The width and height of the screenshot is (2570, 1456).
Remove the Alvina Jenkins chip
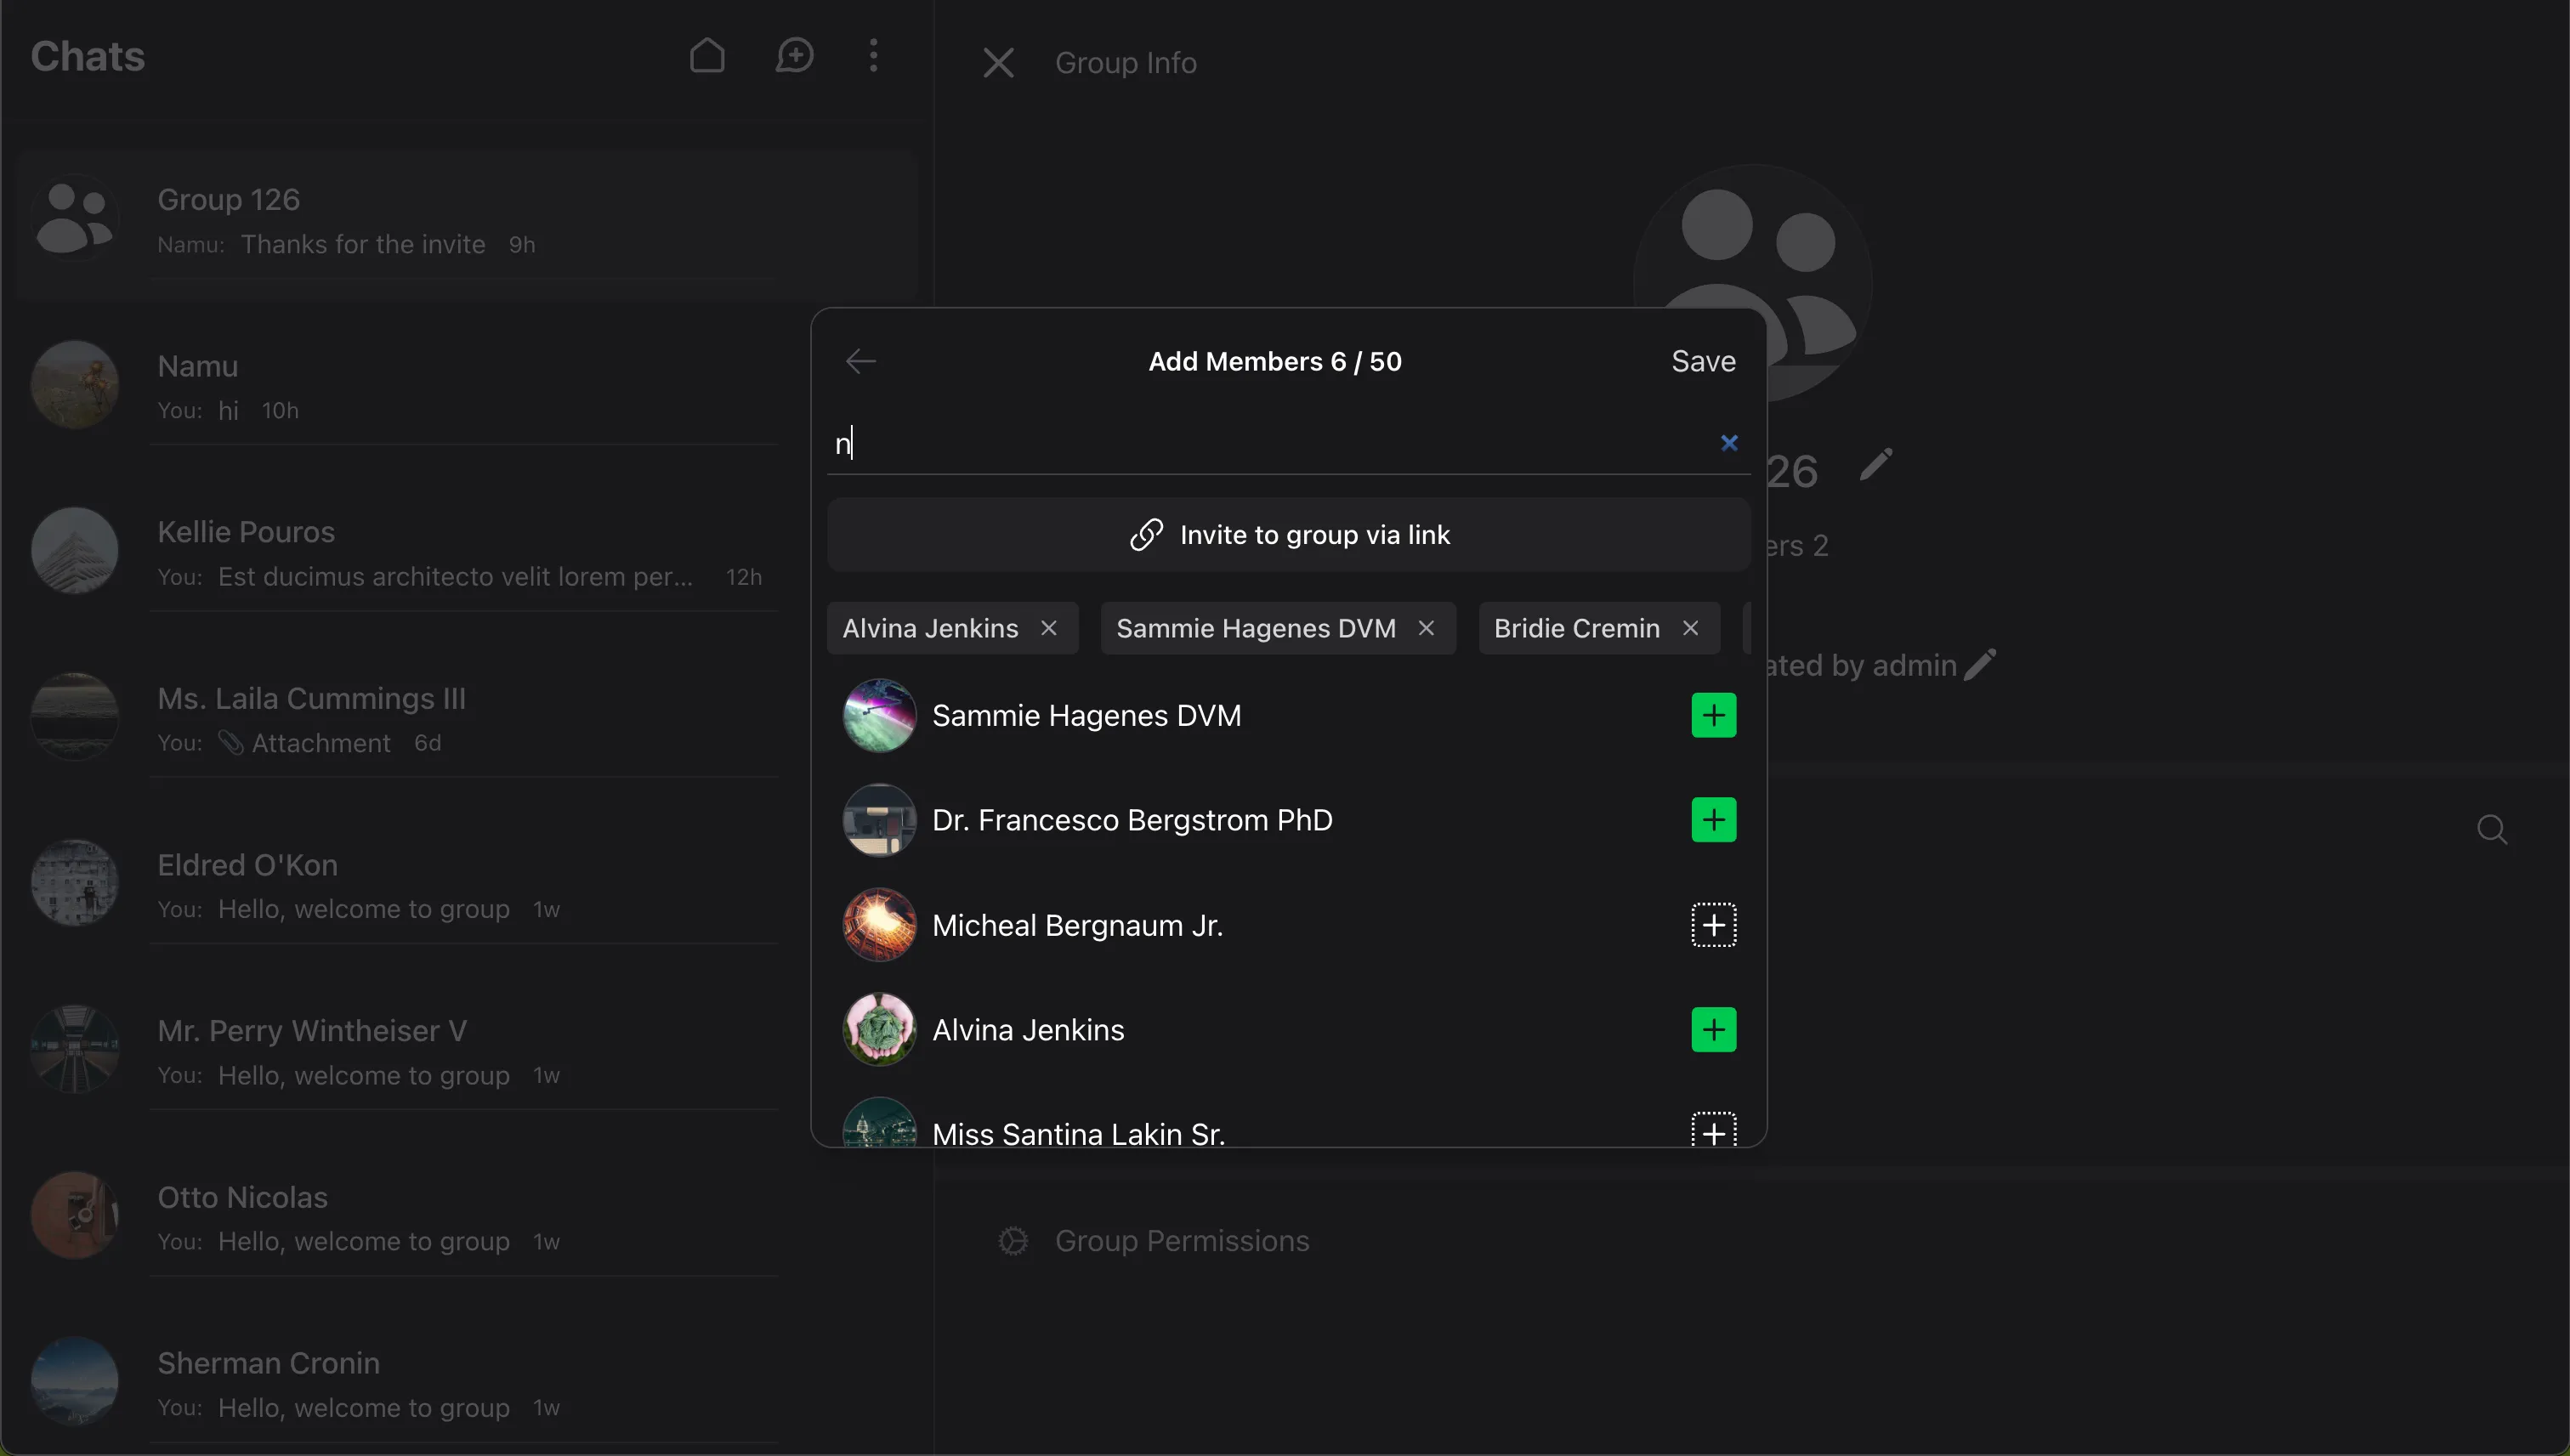tap(1048, 628)
